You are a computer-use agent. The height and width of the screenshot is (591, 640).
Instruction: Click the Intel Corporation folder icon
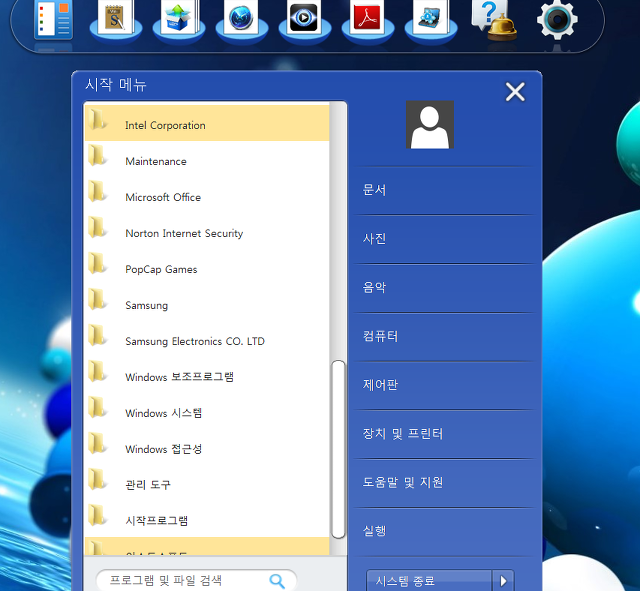(x=97, y=120)
